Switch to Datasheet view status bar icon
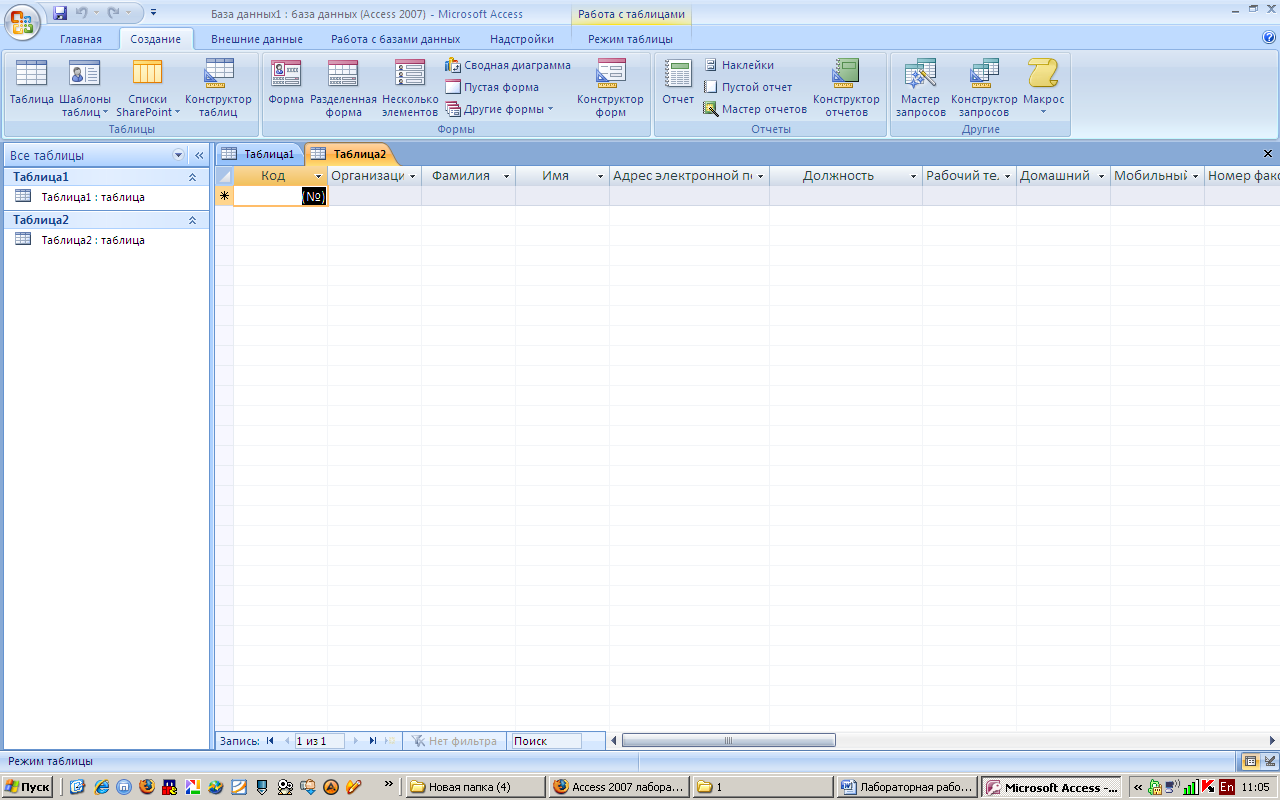This screenshot has height=800, width=1280. click(1250, 761)
